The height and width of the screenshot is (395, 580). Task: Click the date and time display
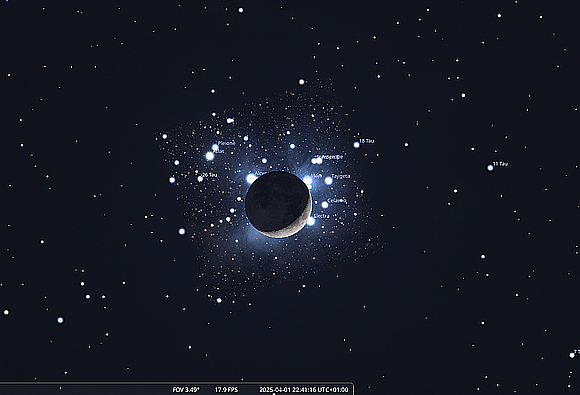[303, 389]
